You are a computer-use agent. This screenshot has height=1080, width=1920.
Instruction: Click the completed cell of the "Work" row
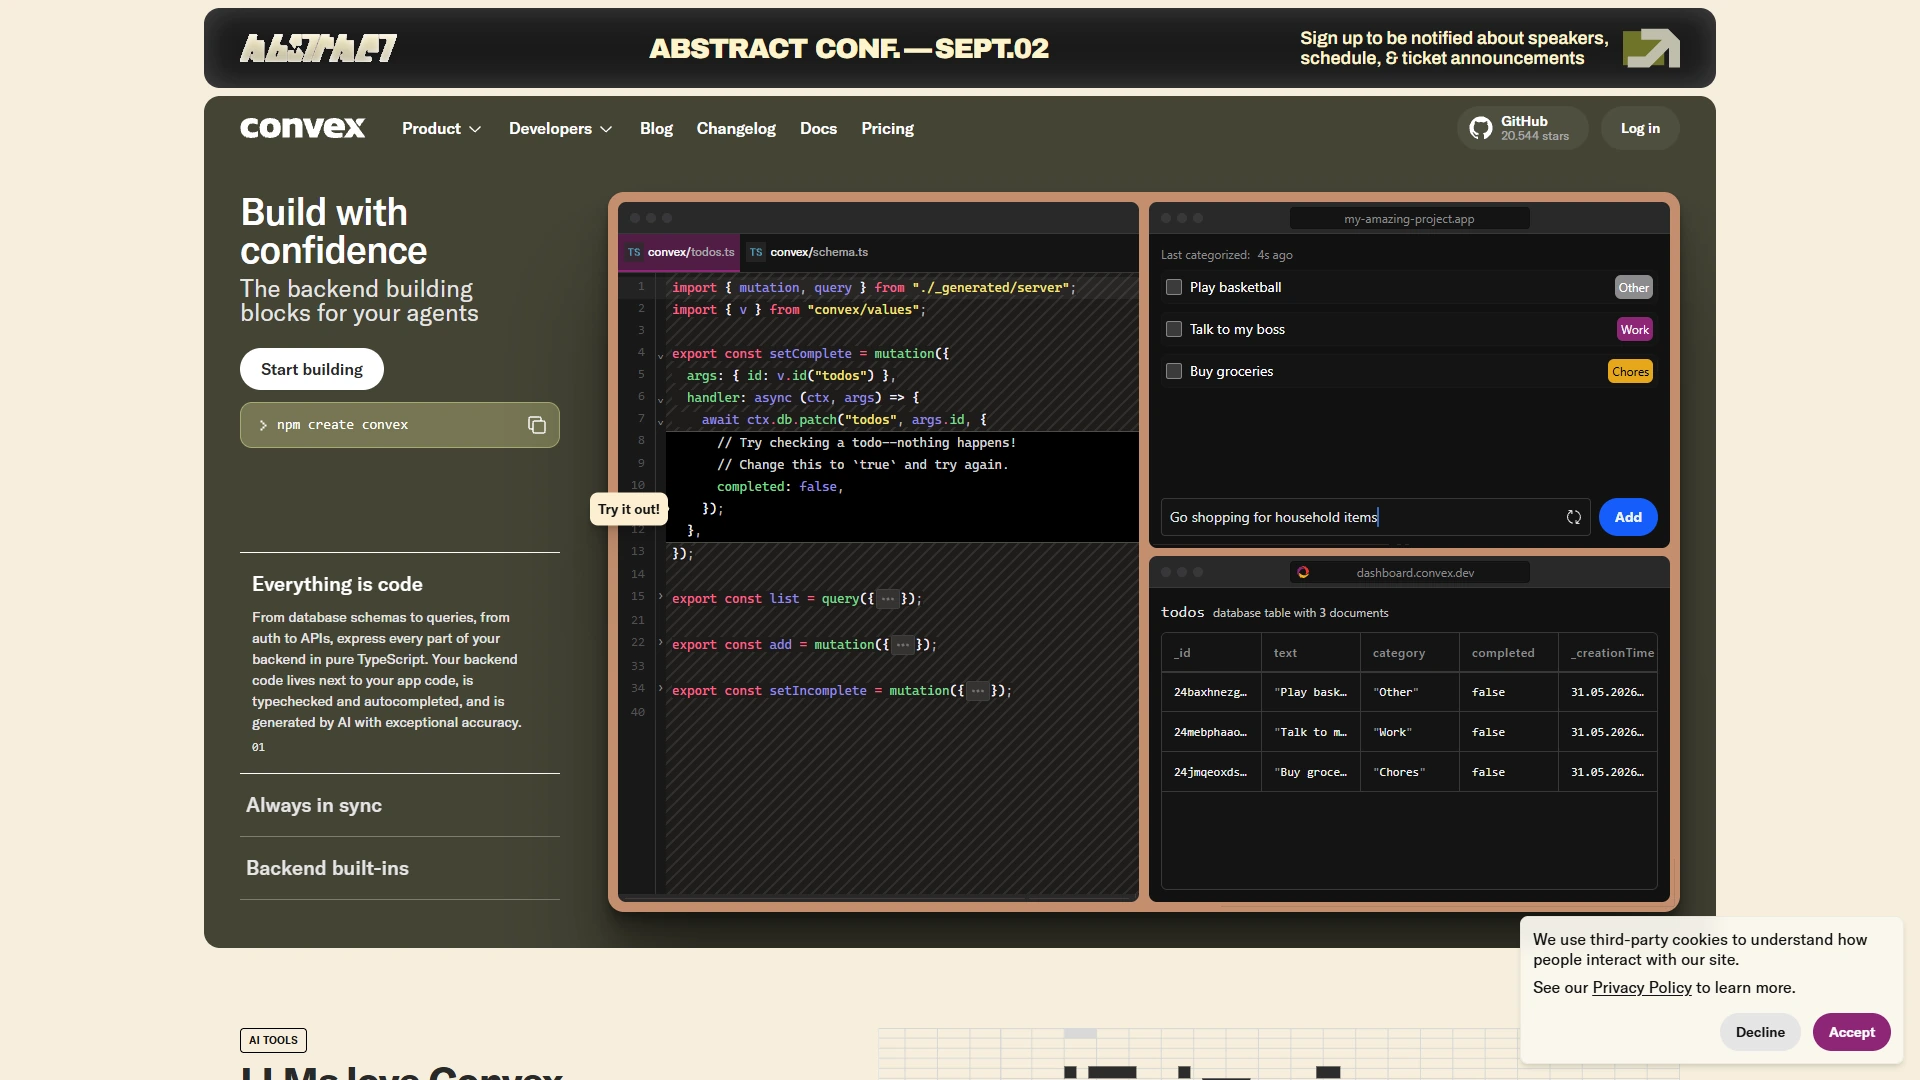click(1508, 732)
